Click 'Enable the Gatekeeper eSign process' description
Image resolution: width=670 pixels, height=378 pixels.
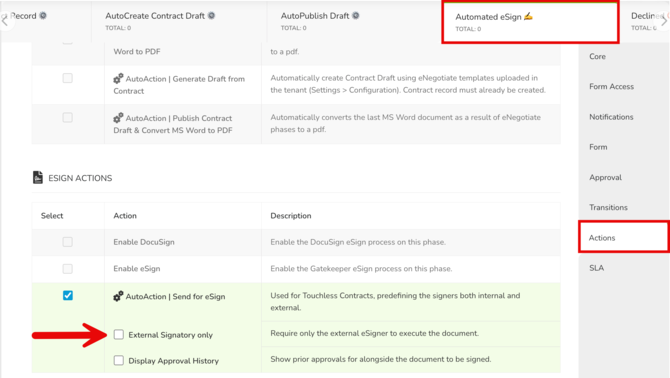click(x=361, y=269)
